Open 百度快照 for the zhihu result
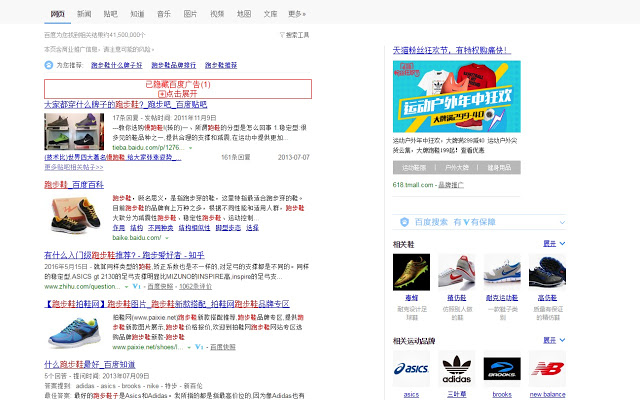Screen dimensions: 640x400 [x=160, y=287]
